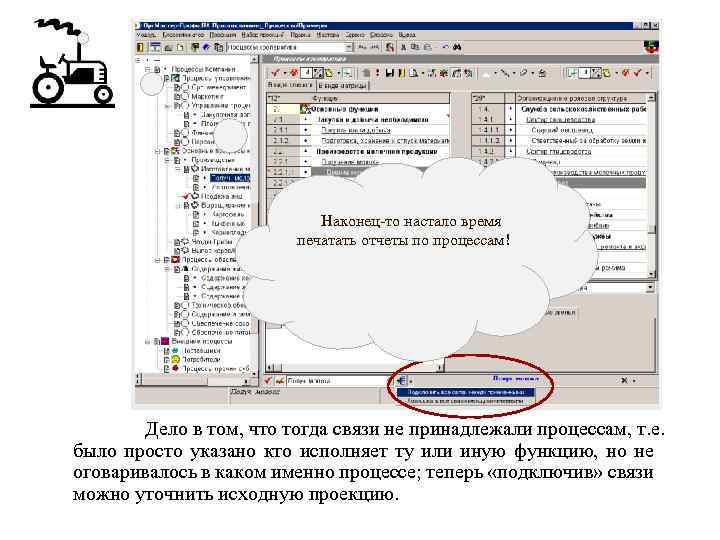Image resolution: width=720 pixels, height=540 pixels.
Task: Open the 'Классификатор' menu
Action: click(183, 35)
